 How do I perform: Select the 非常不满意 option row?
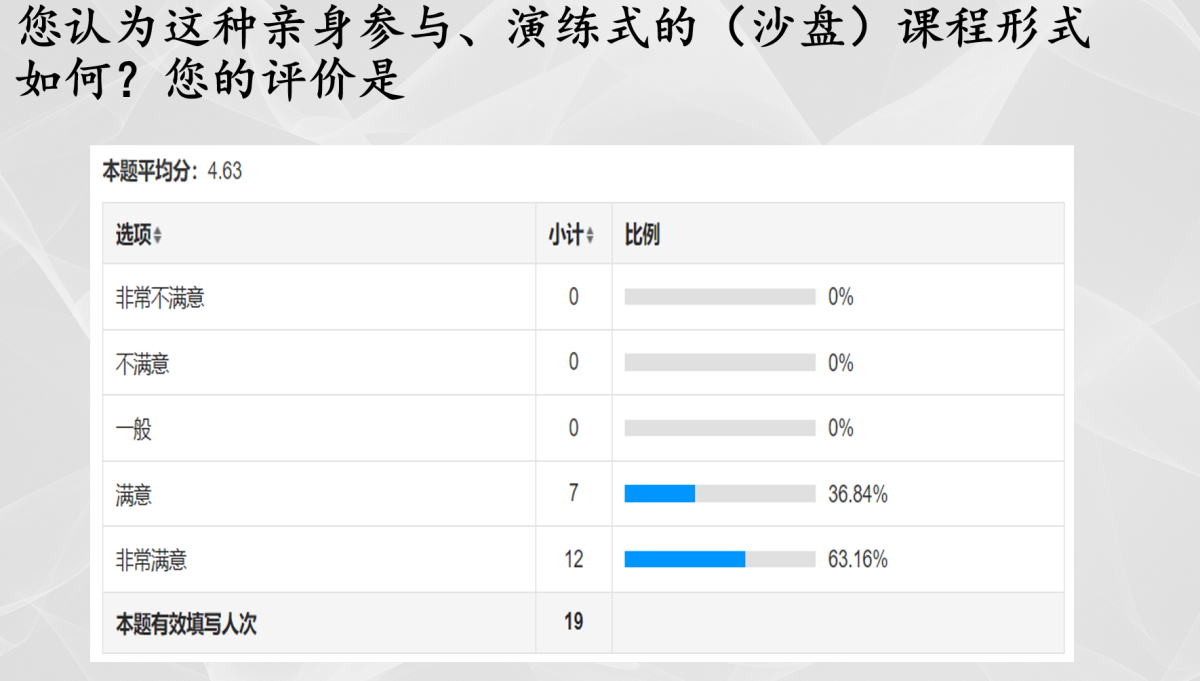click(x=583, y=297)
